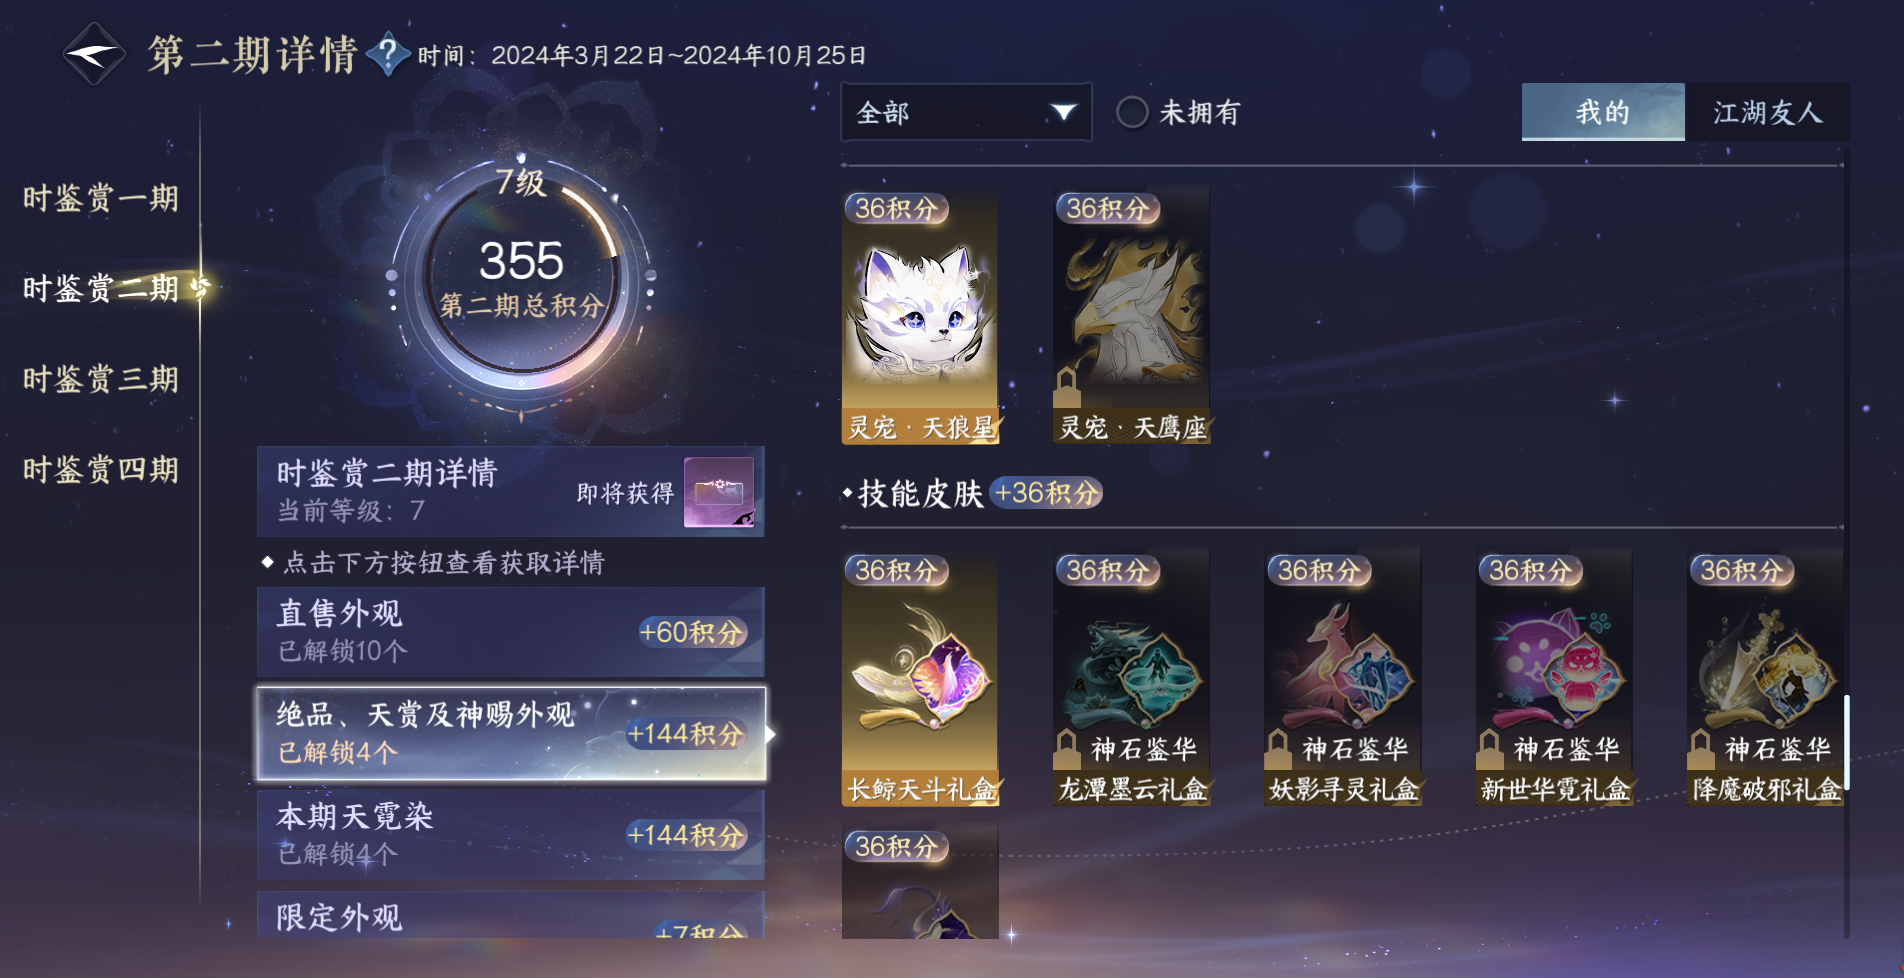Open 时鉴赏三期 in sidebar
The width and height of the screenshot is (1904, 978).
(101, 379)
